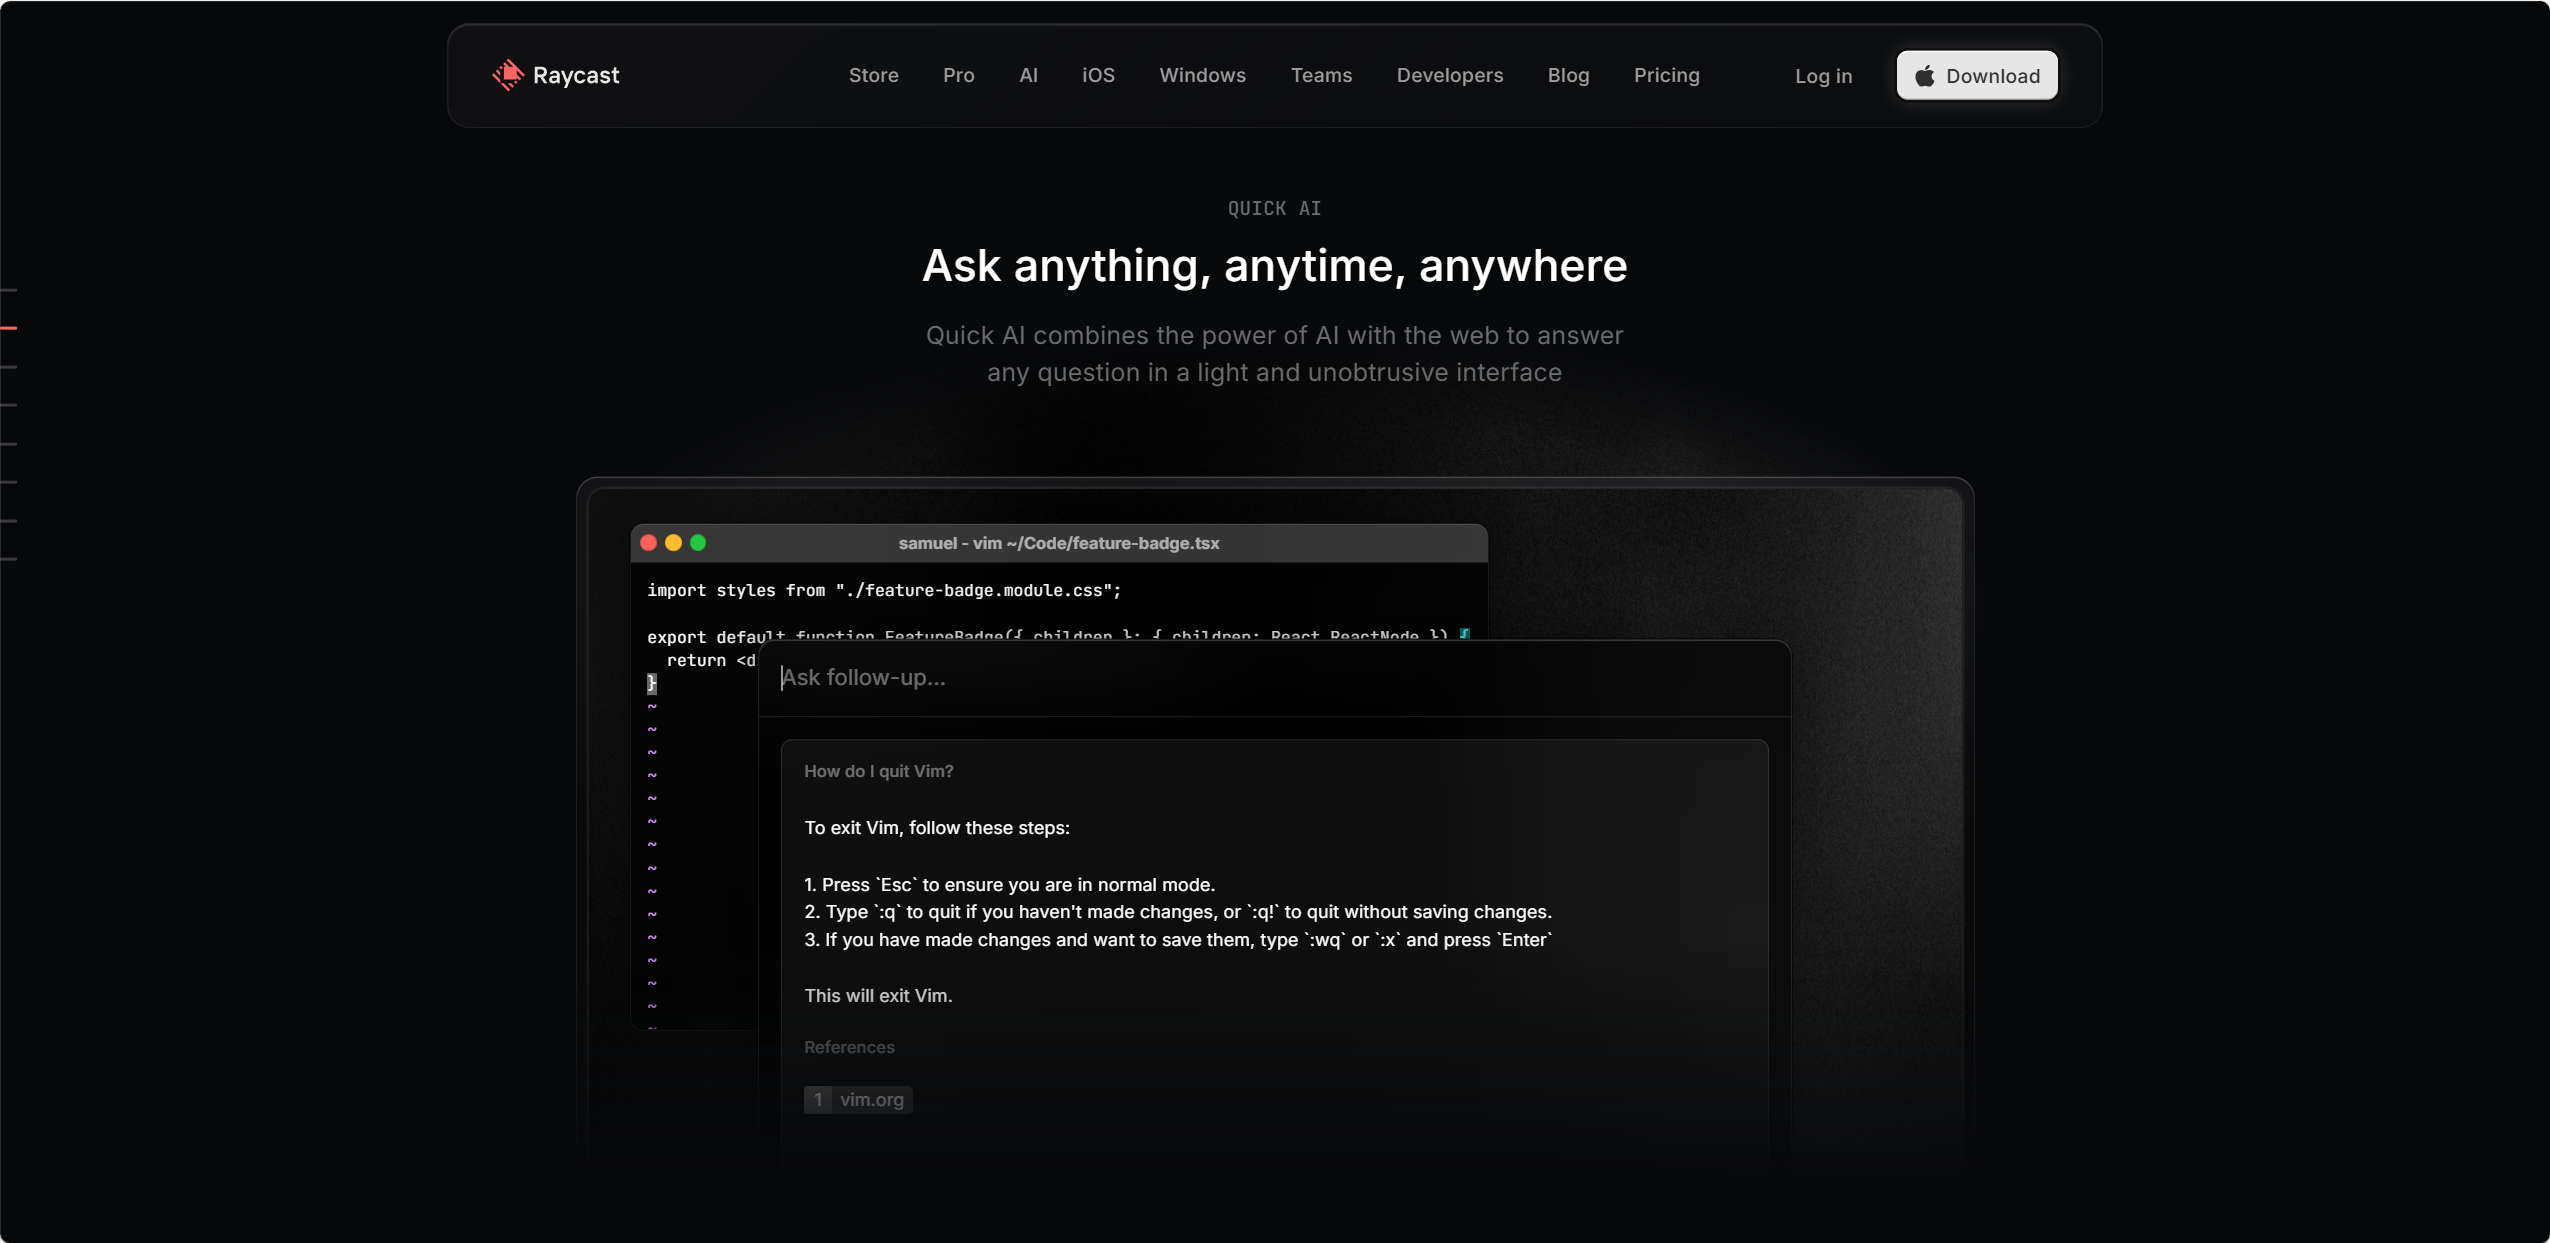Click the Raycast logo icon
Image resolution: width=2550 pixels, height=1243 pixels.
click(508, 75)
